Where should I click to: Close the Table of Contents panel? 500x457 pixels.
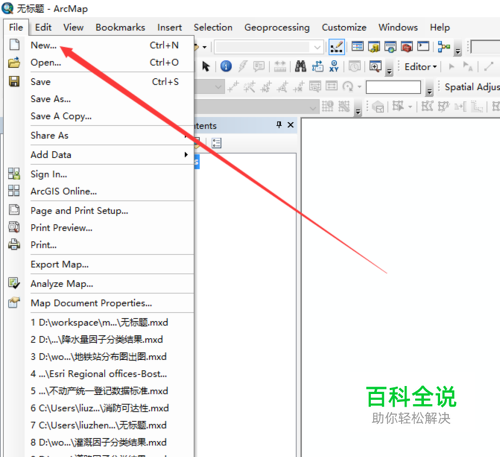(x=290, y=125)
